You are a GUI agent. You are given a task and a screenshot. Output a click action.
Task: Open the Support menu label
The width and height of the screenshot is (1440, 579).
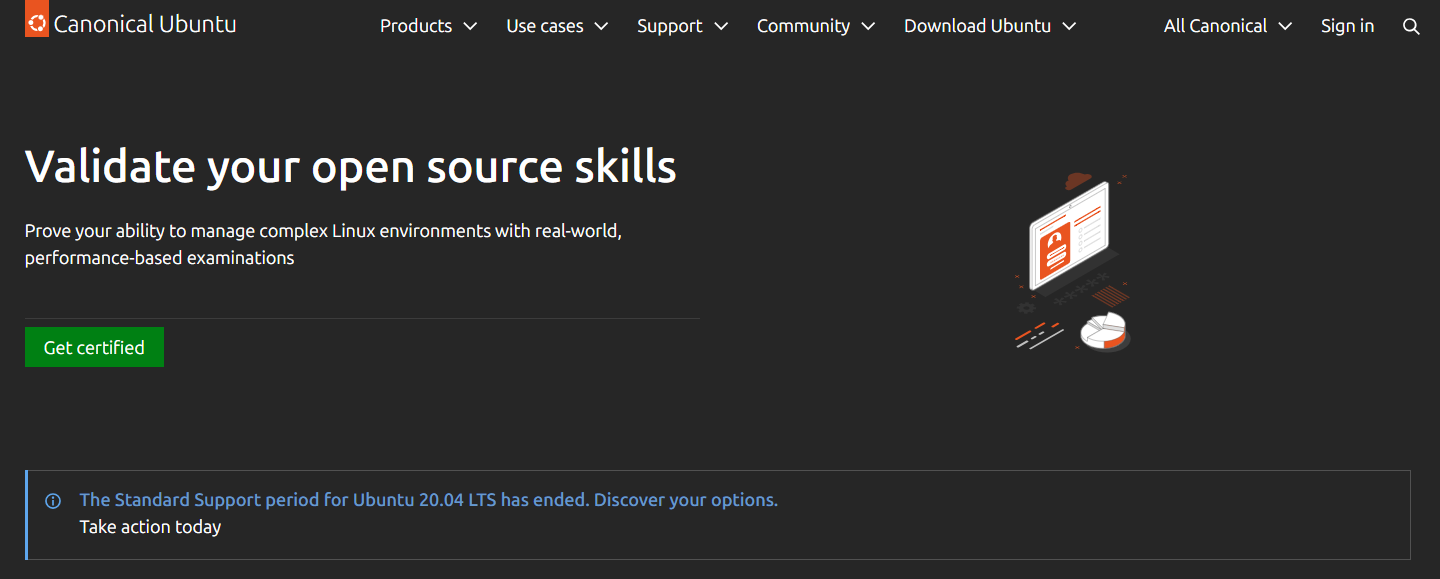[669, 27]
